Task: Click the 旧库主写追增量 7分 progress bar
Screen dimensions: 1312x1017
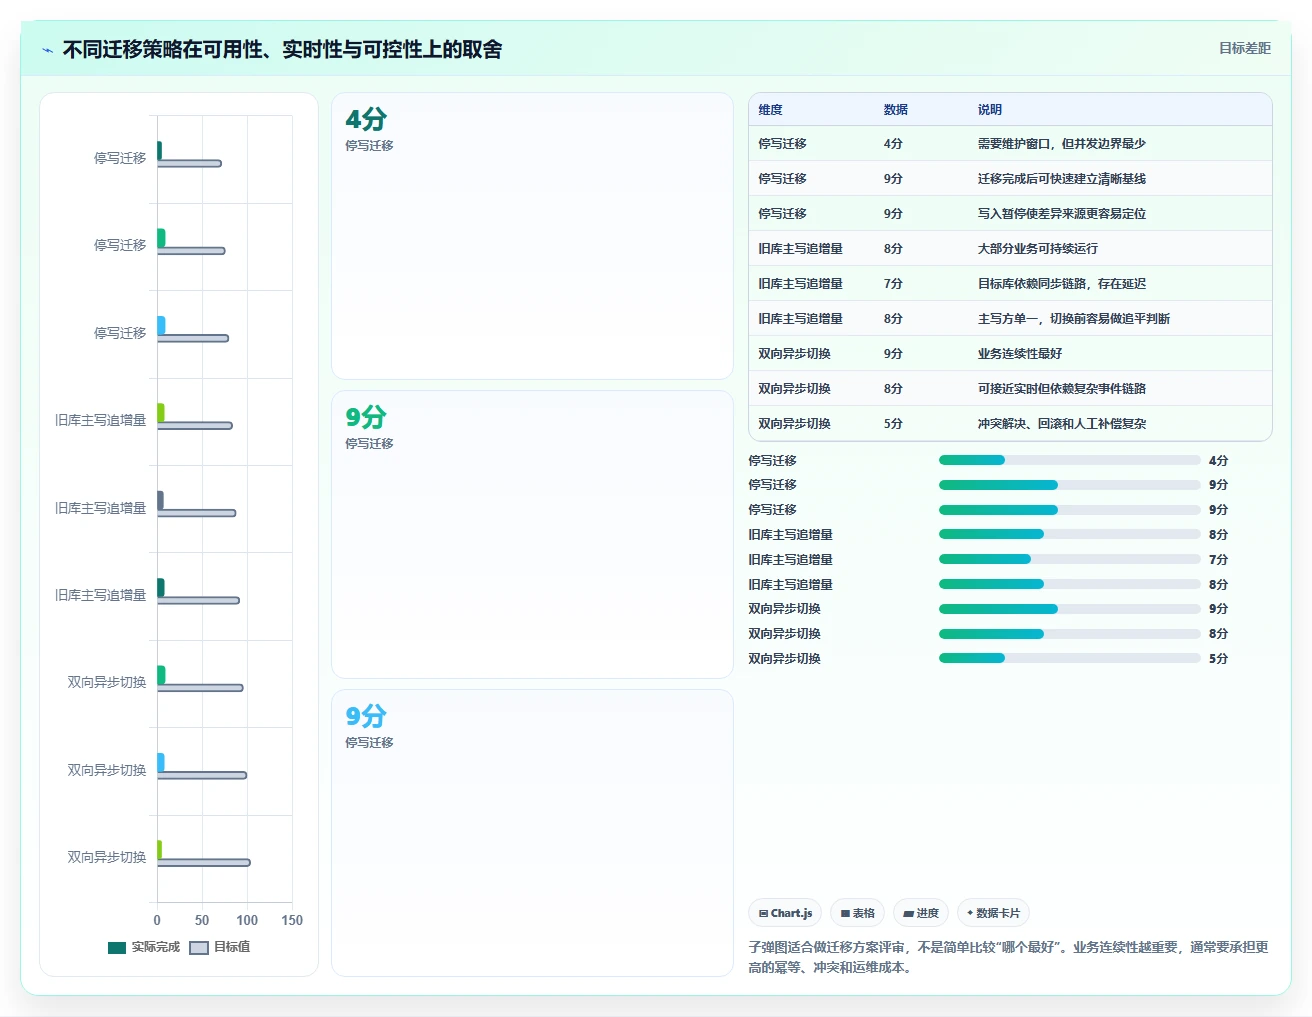Action: [x=1070, y=559]
